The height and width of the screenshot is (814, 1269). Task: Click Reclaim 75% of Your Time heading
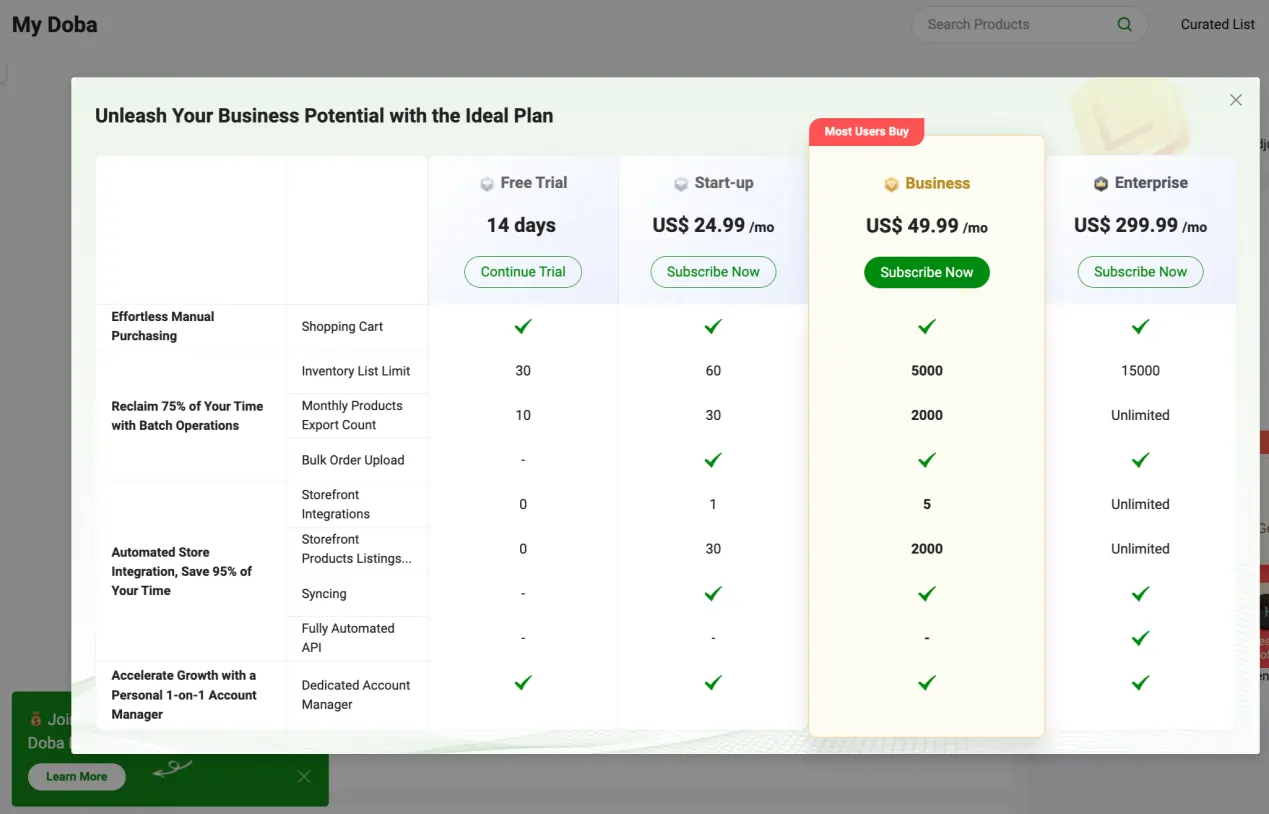(187, 416)
